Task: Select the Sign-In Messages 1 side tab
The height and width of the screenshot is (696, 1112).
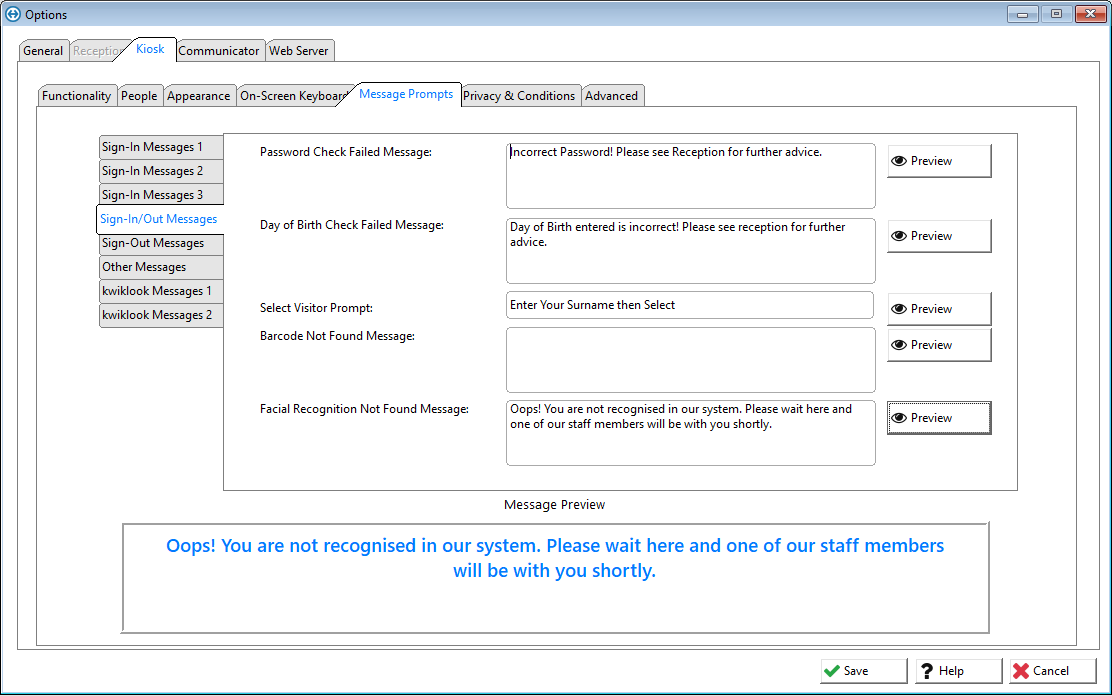Action: 152,147
